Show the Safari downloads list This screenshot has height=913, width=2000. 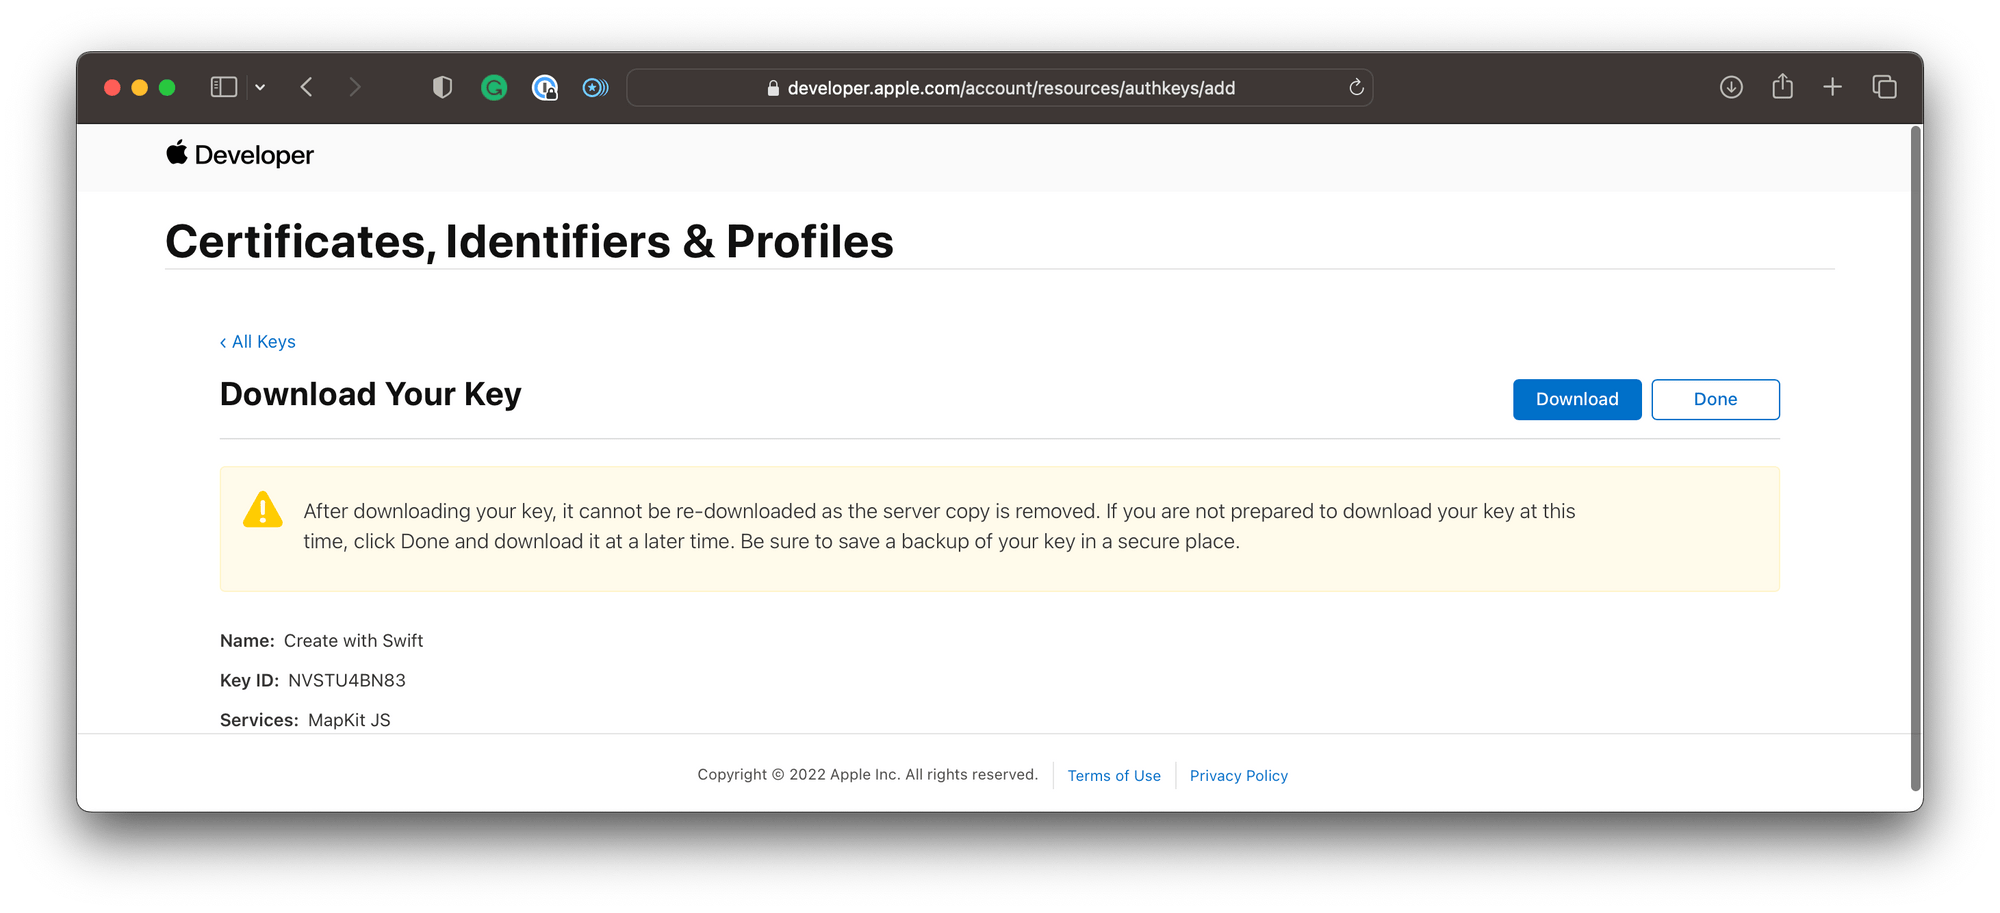[x=1731, y=87]
